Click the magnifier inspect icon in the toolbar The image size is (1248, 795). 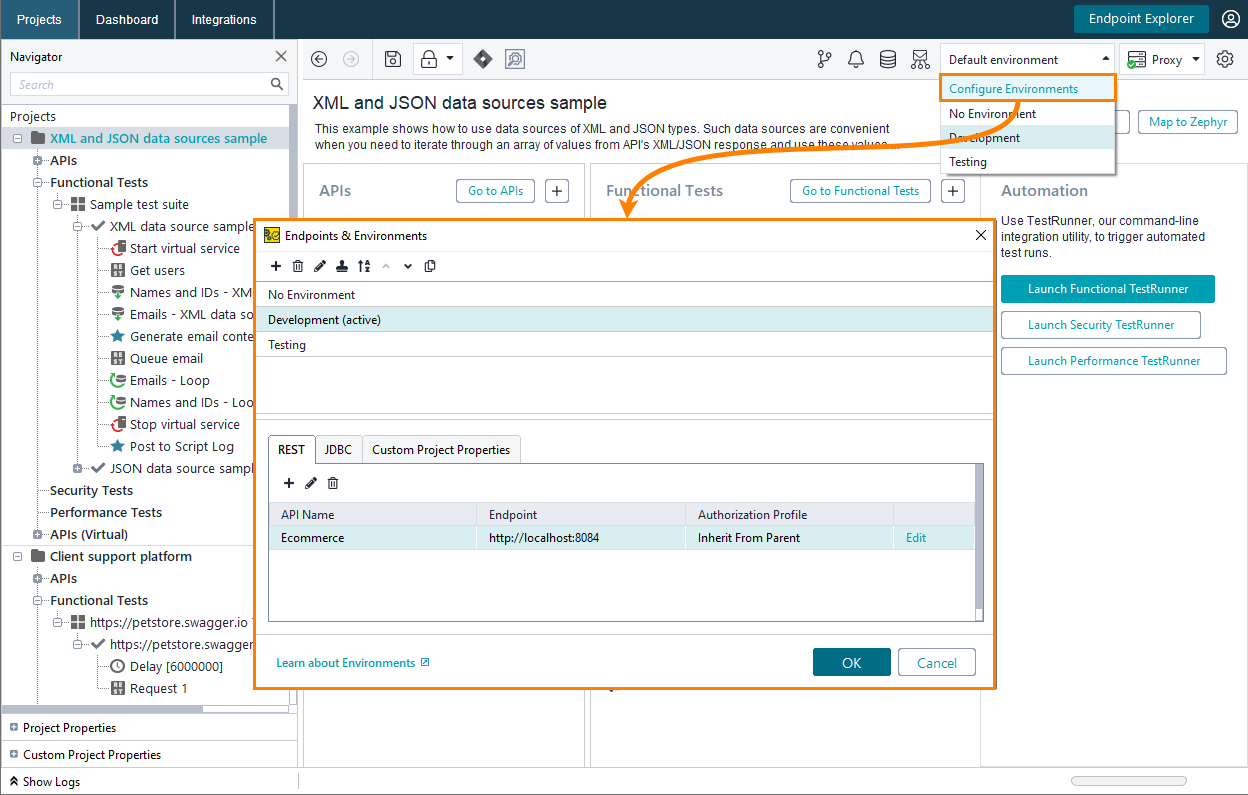click(515, 60)
